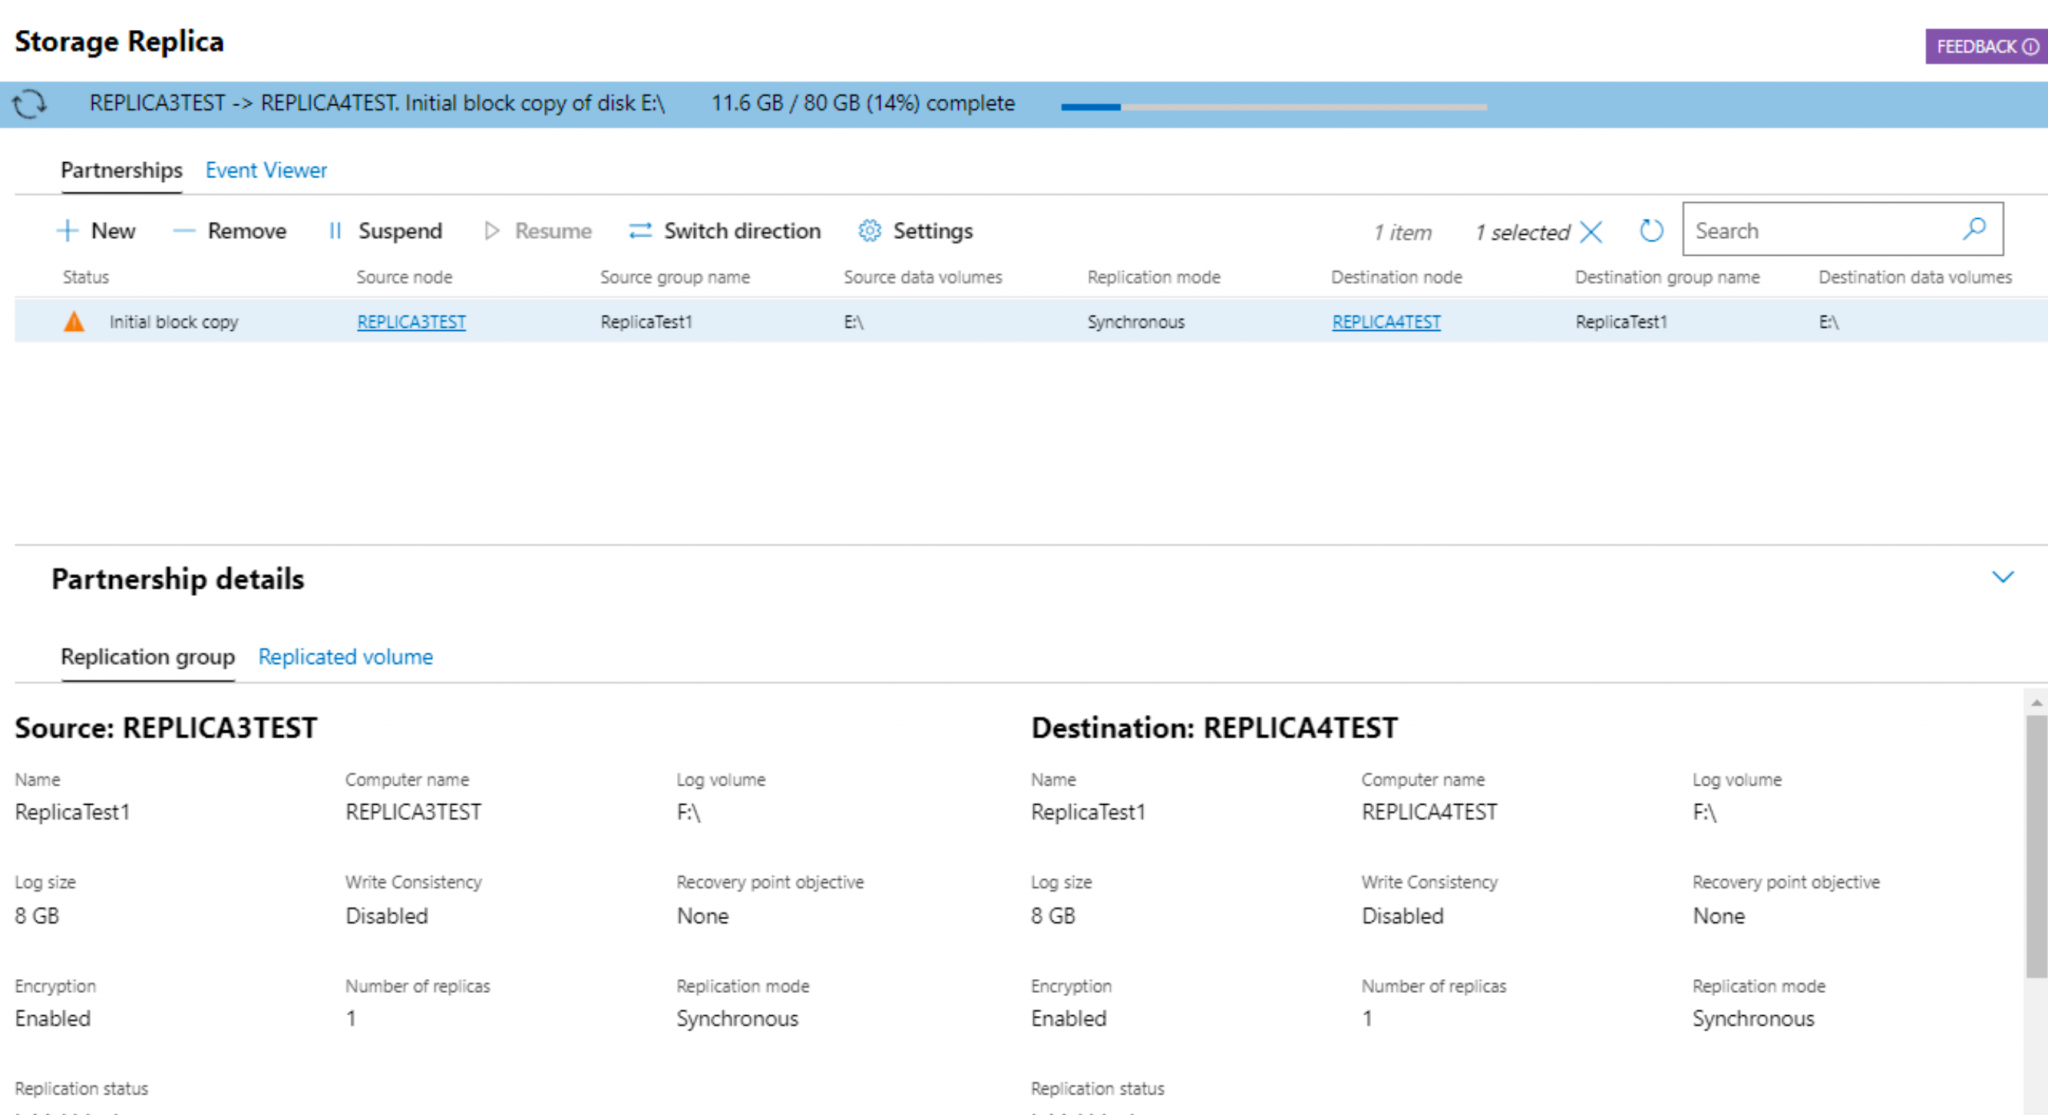Image resolution: width=2048 pixels, height=1115 pixels.
Task: Clear the selection with the X icon
Action: (1593, 231)
